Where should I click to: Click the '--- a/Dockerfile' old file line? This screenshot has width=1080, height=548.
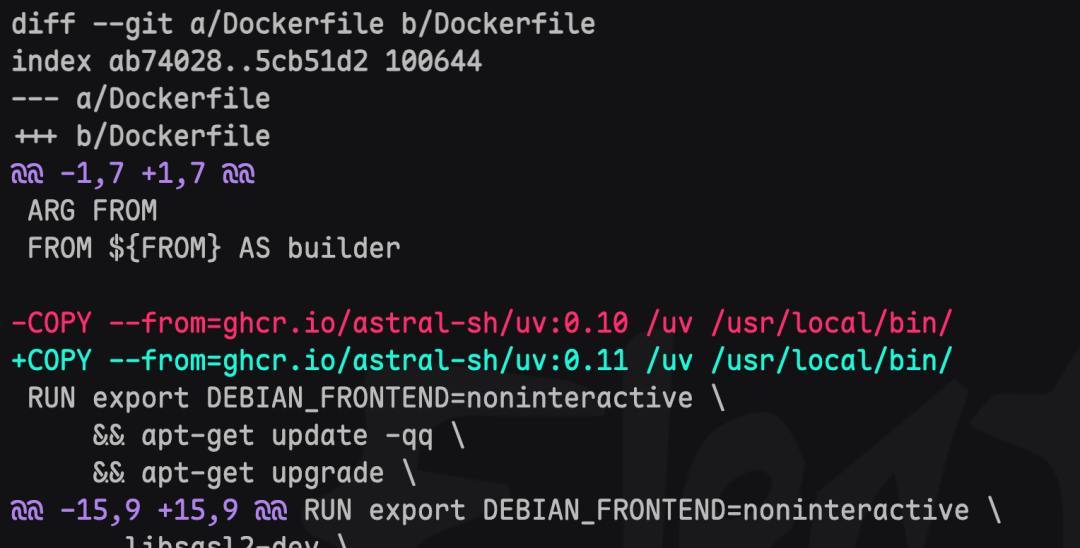tap(141, 98)
